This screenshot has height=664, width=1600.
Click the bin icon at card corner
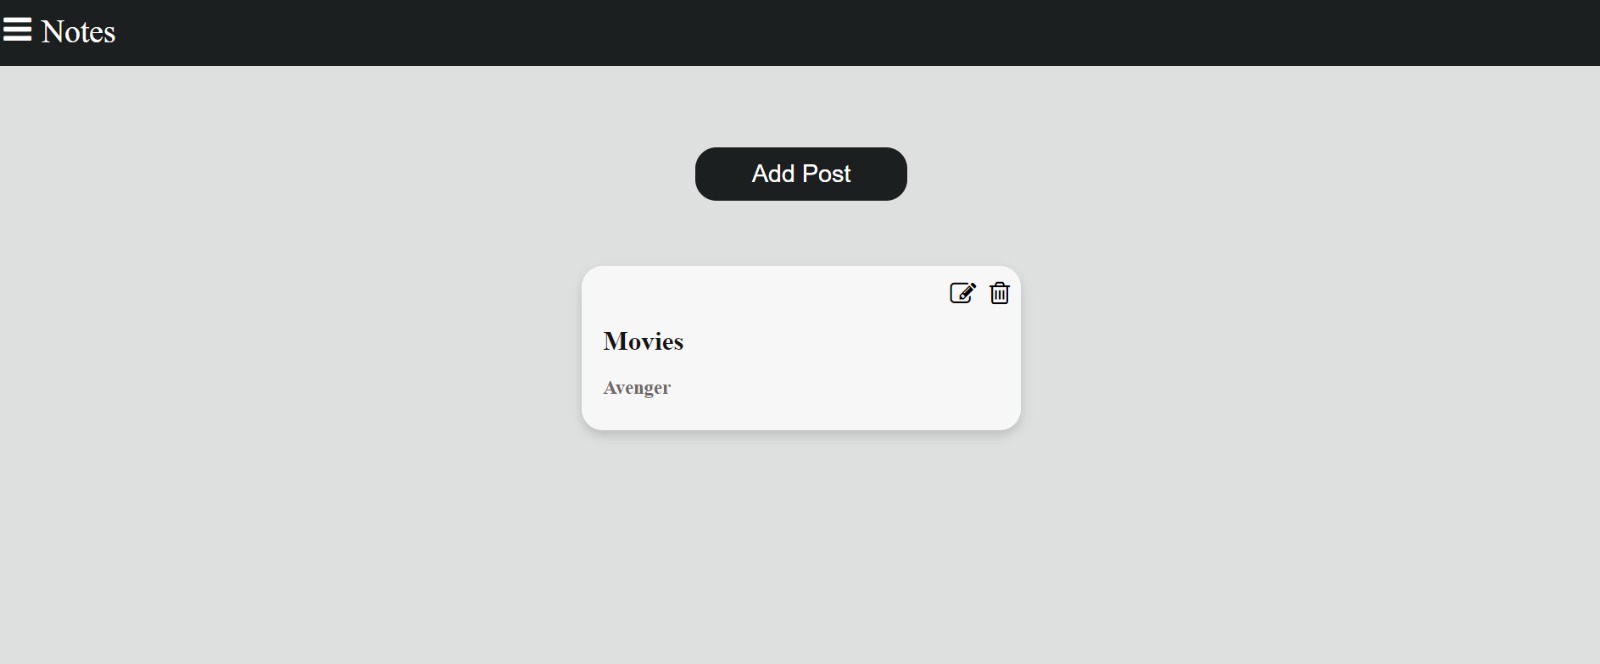pos(999,293)
